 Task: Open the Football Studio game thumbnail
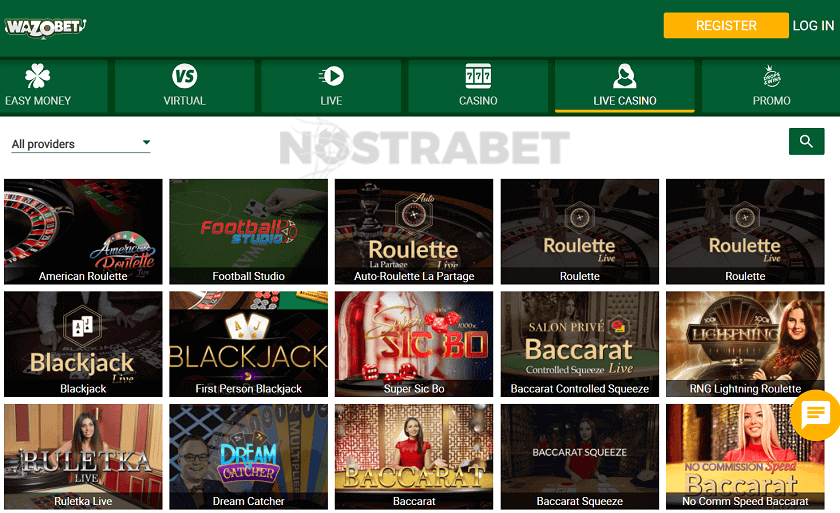[249, 231]
